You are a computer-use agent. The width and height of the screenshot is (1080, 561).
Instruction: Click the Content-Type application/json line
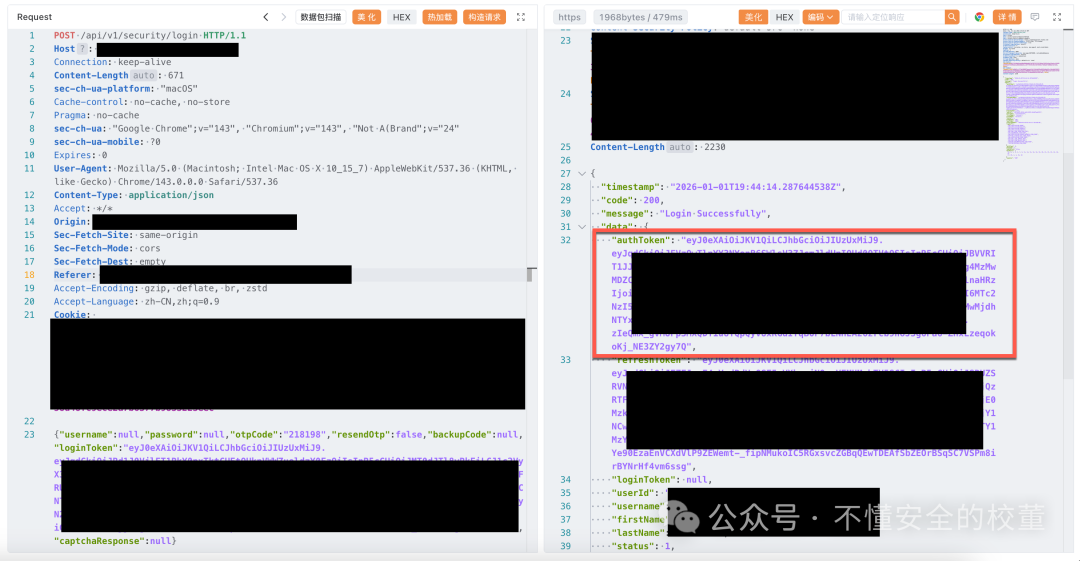(x=134, y=195)
